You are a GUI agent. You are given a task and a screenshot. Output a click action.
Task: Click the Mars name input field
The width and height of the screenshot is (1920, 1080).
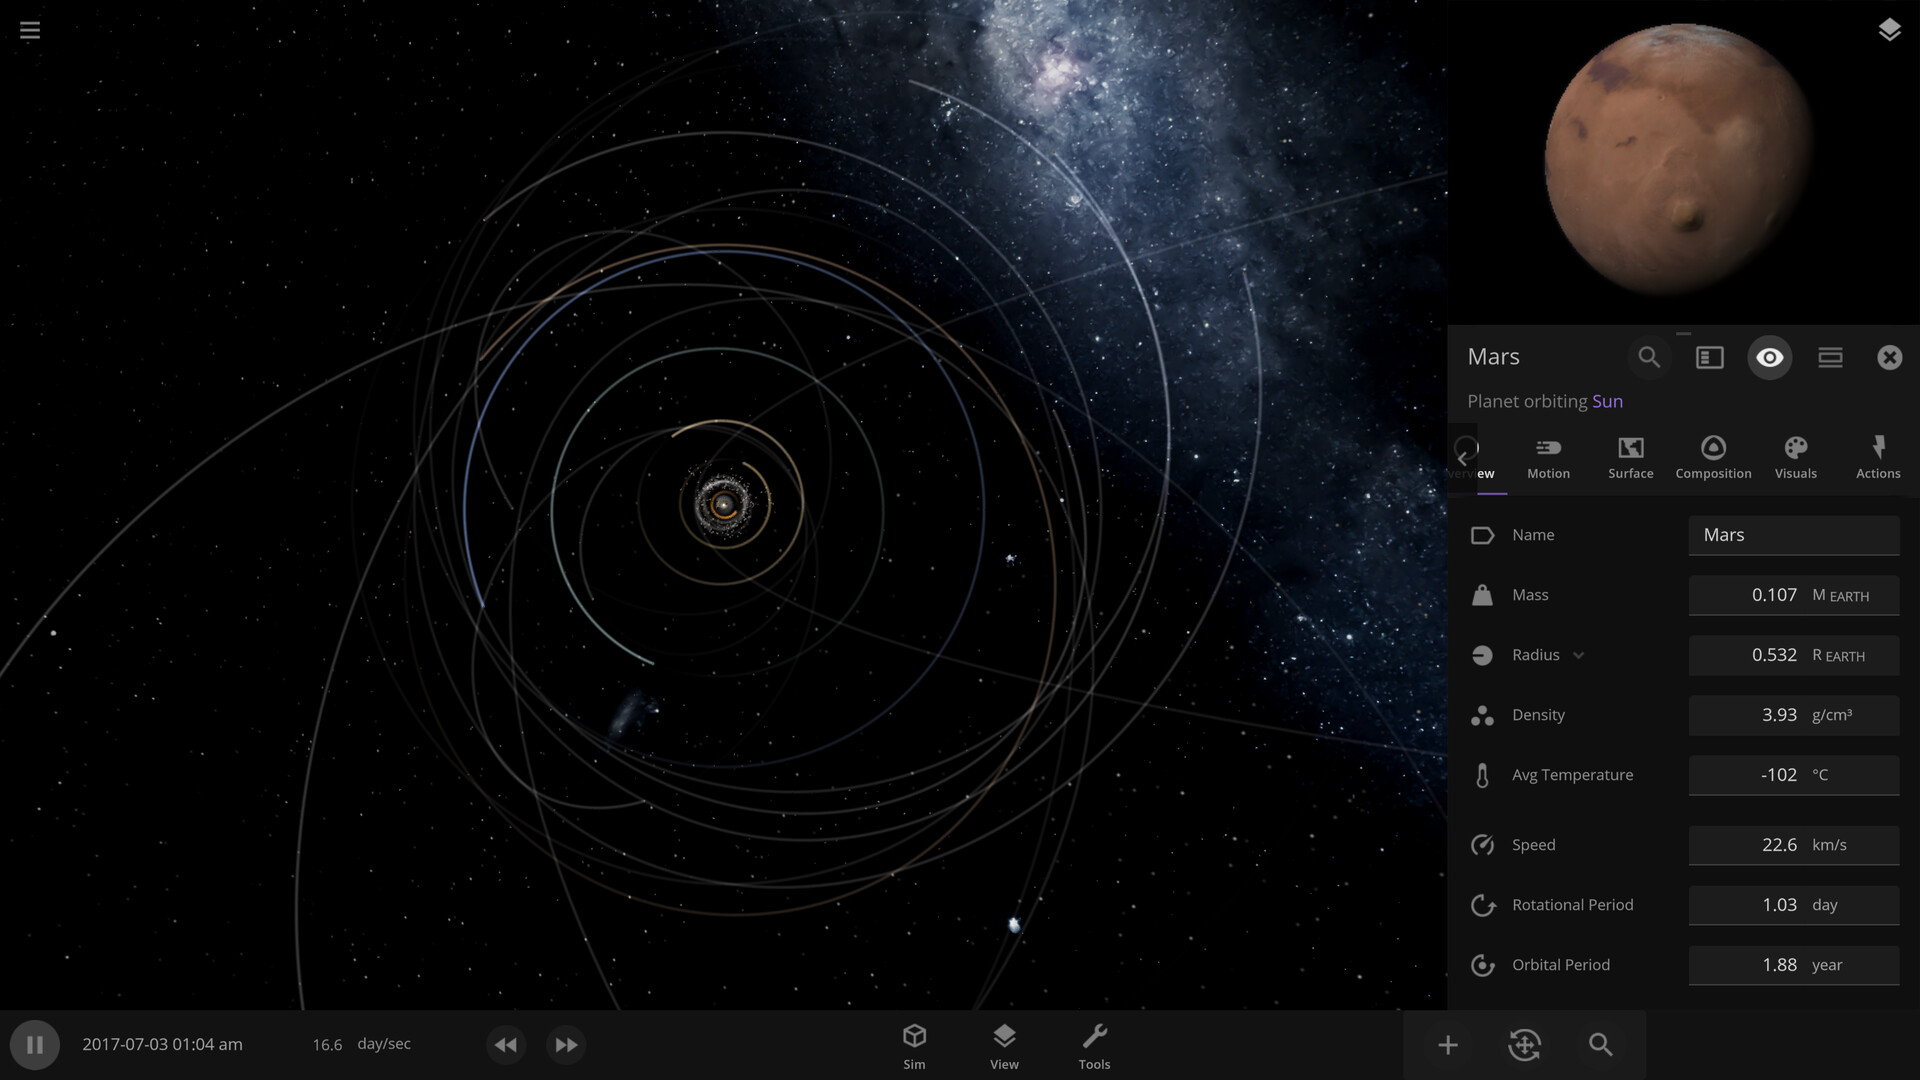point(1793,535)
